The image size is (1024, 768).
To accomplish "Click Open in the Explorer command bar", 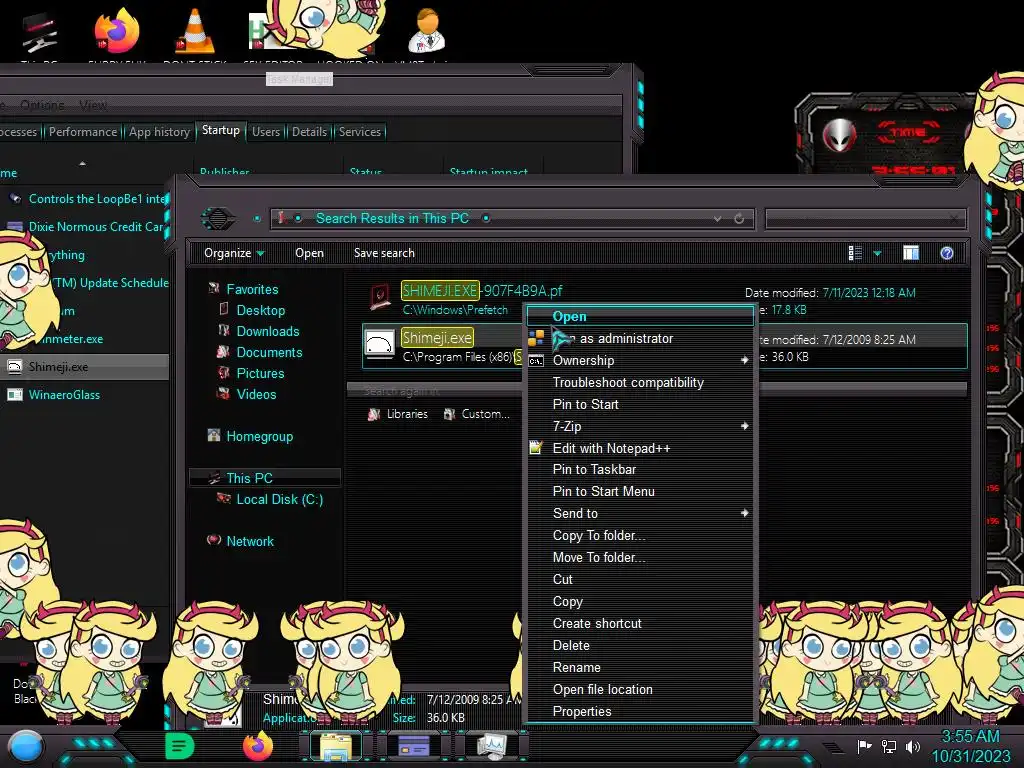I will pos(309,253).
